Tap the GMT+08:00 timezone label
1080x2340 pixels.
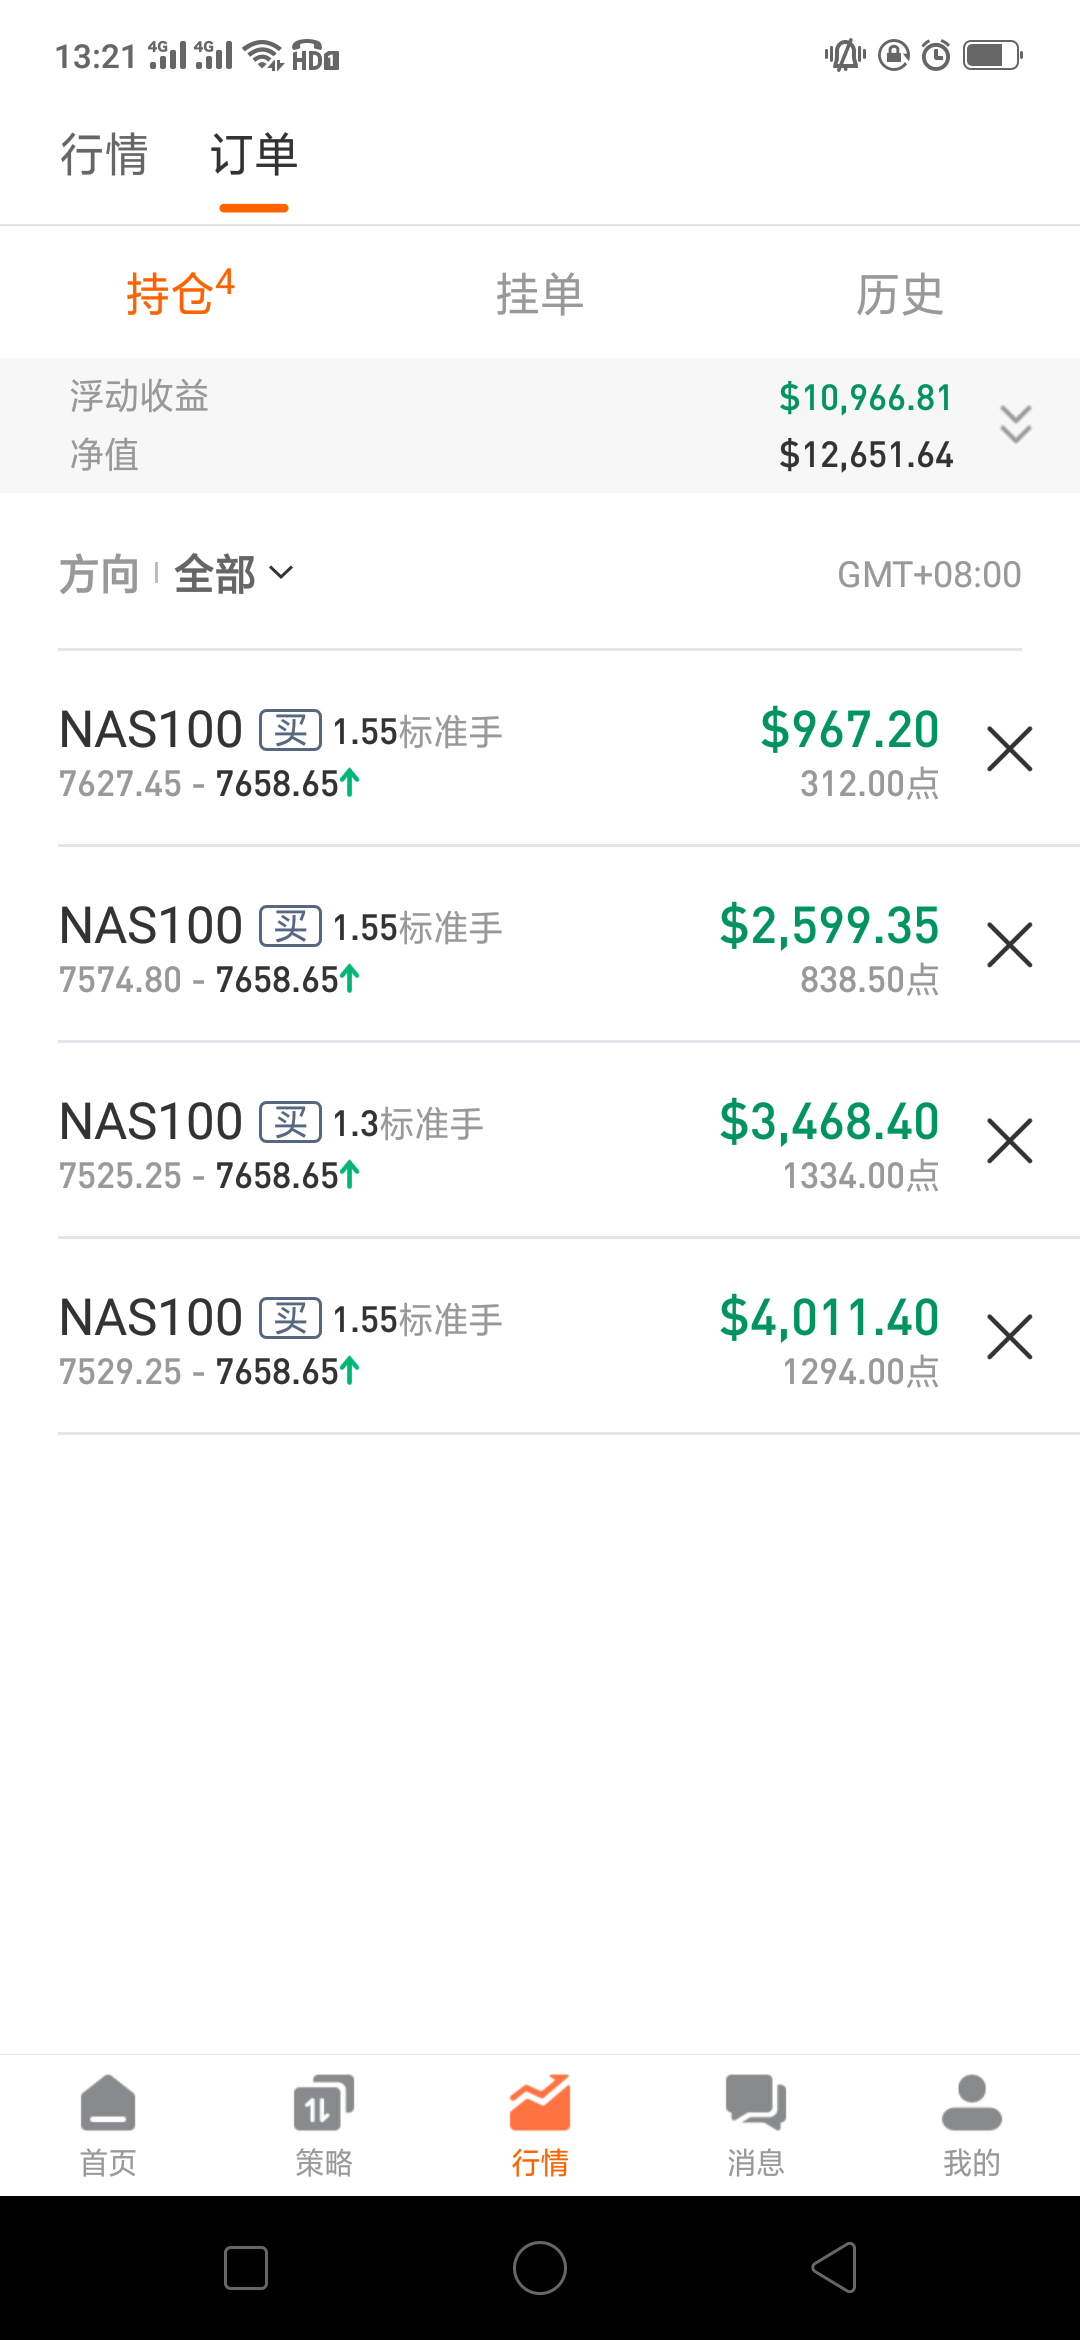click(929, 575)
